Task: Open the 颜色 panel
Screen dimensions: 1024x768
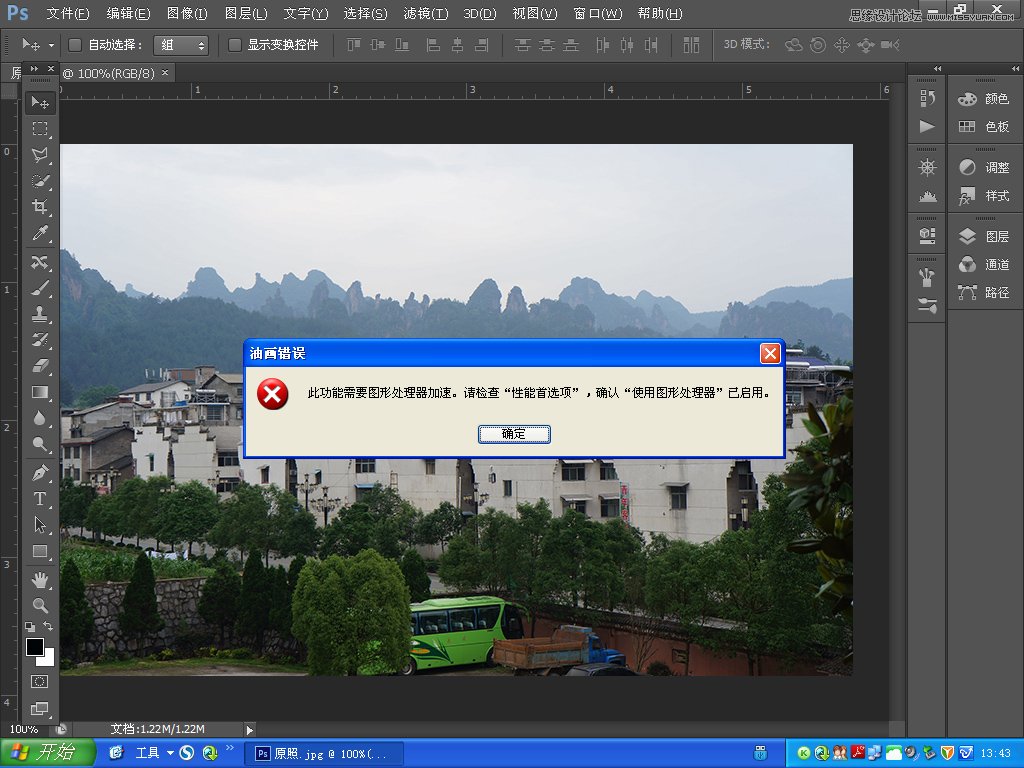Action: coord(984,99)
